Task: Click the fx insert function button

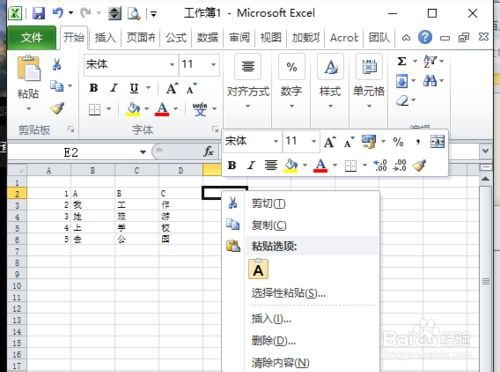Action: (x=209, y=152)
